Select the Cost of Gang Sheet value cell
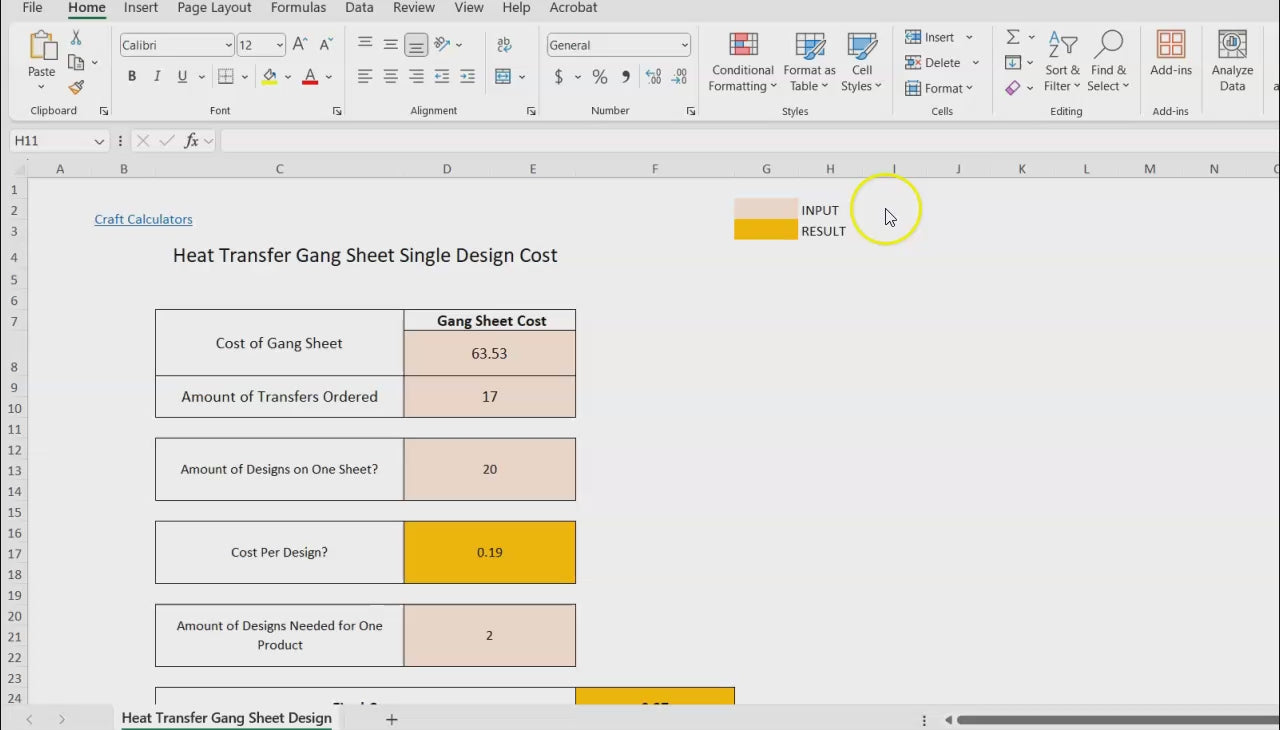This screenshot has height=730, width=1280. coord(489,353)
